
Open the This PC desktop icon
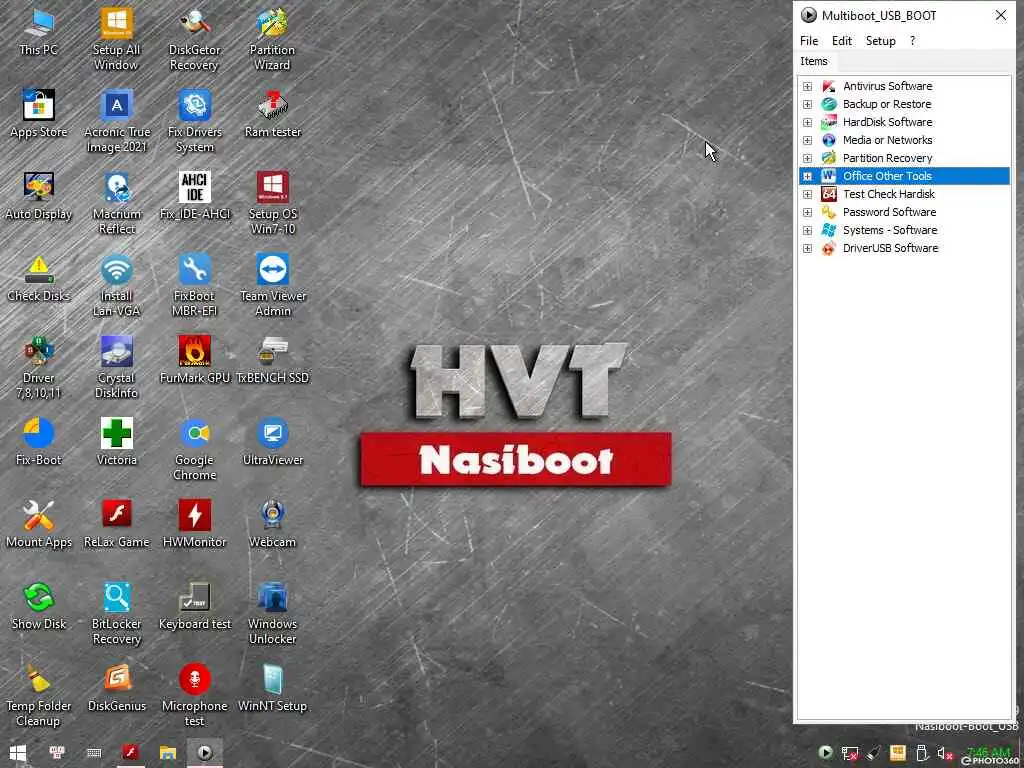coord(39,33)
